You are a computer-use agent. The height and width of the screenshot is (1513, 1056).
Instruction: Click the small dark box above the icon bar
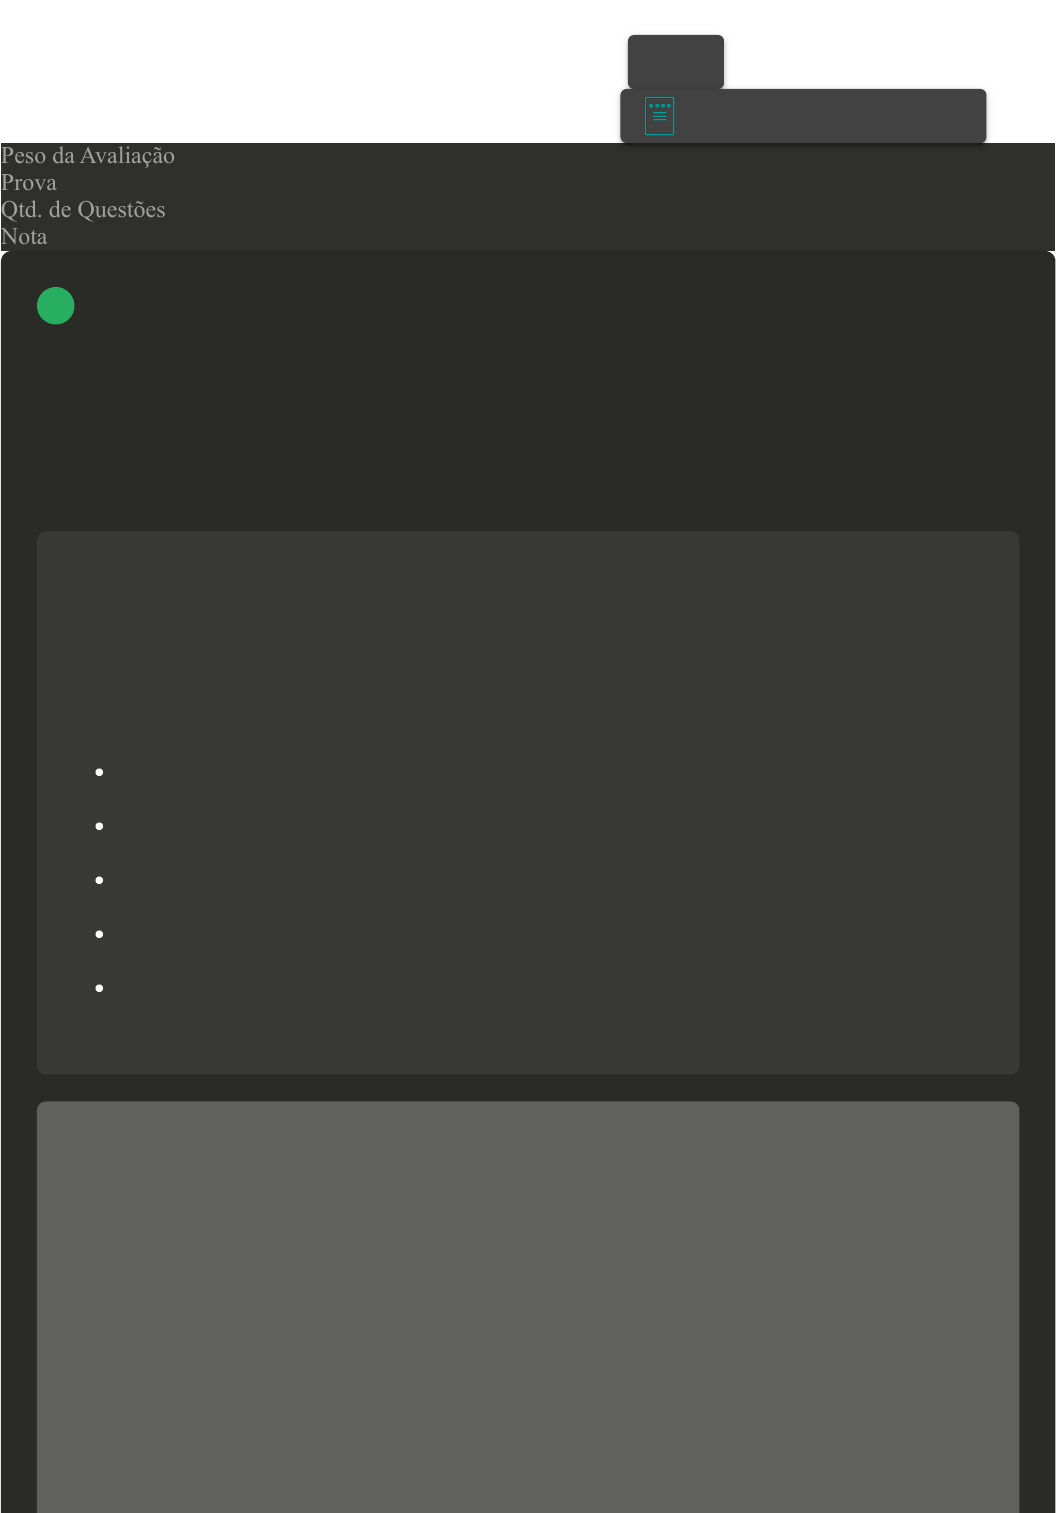tap(676, 61)
